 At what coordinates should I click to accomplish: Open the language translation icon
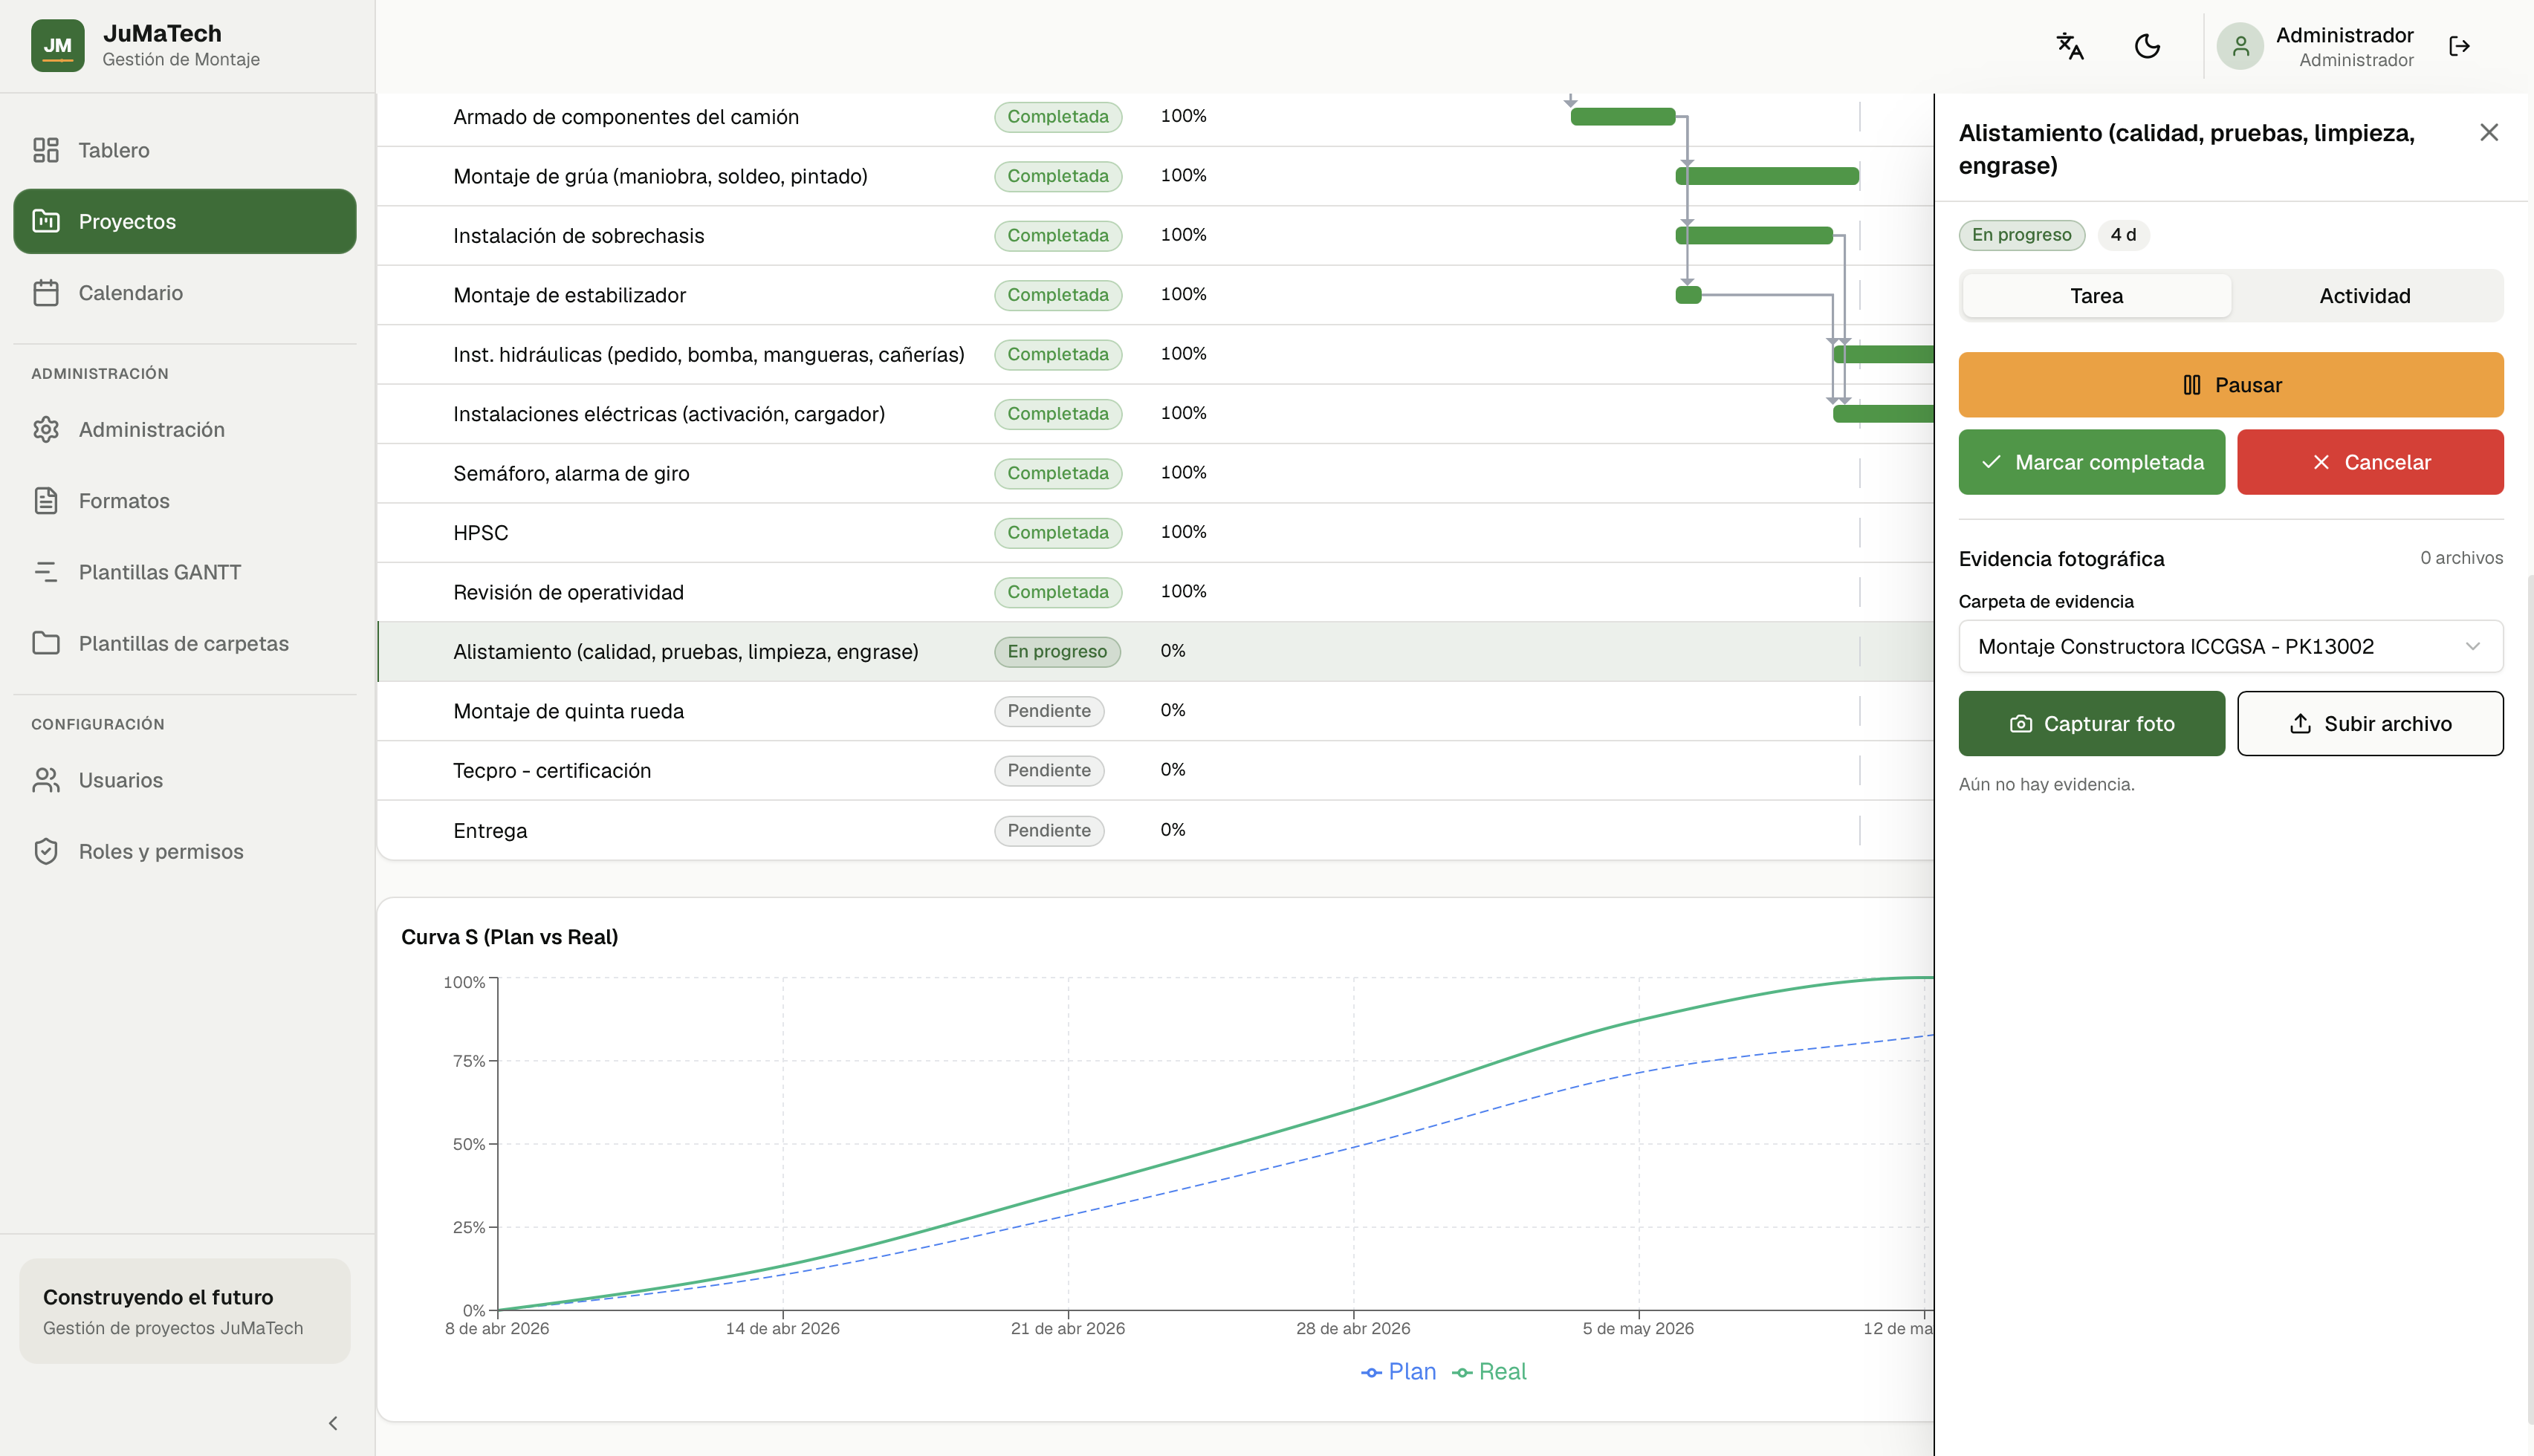(x=2069, y=46)
